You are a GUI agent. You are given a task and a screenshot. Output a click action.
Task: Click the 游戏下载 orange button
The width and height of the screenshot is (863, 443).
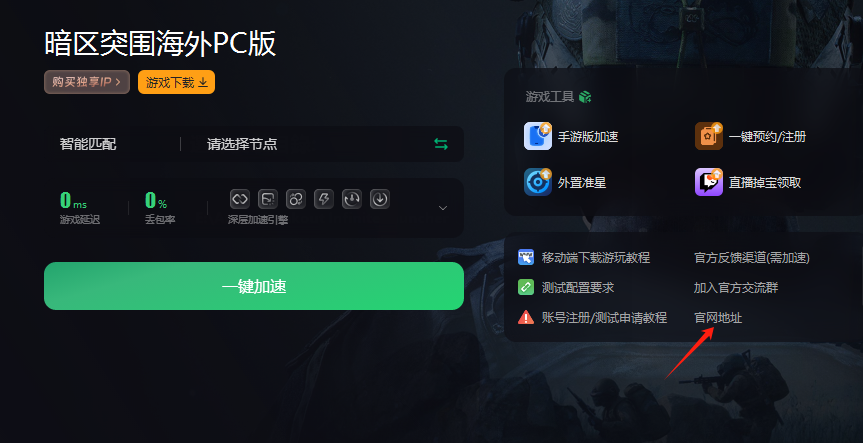point(176,82)
